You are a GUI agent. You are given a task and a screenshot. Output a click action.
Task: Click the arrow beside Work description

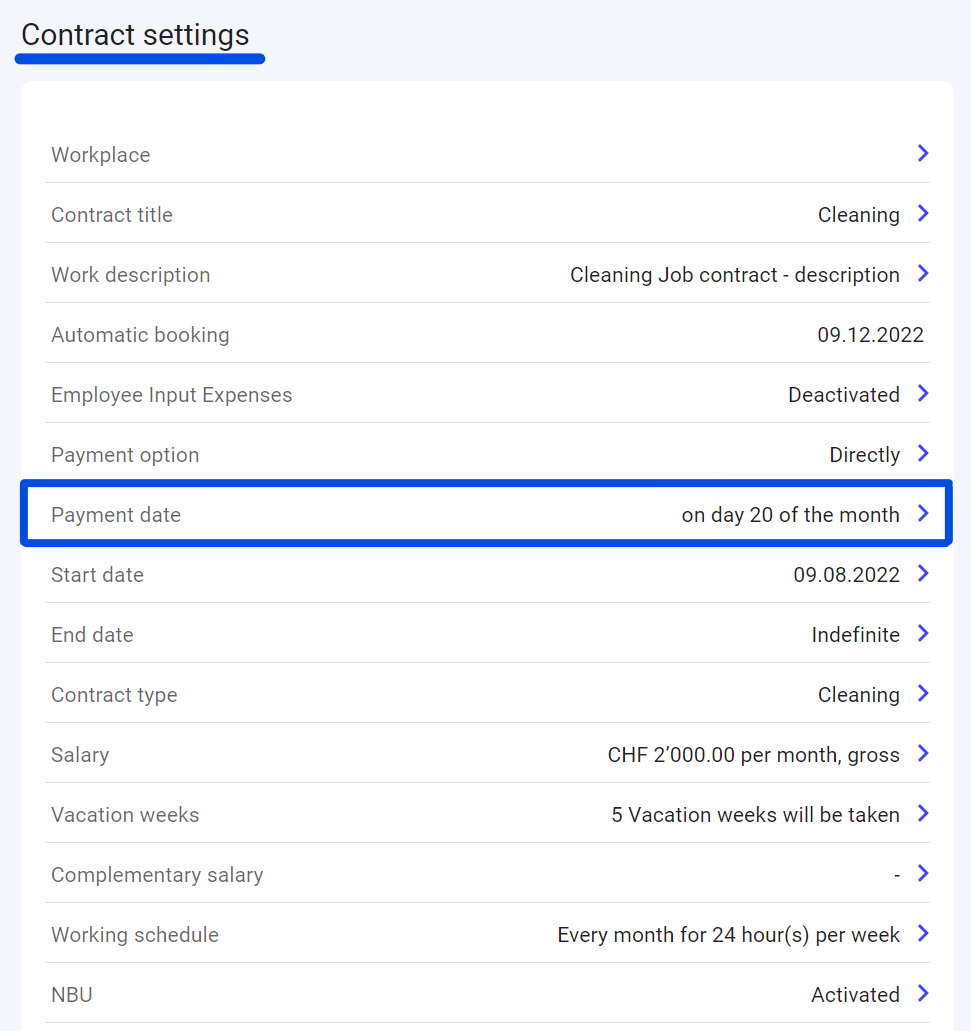pos(923,273)
